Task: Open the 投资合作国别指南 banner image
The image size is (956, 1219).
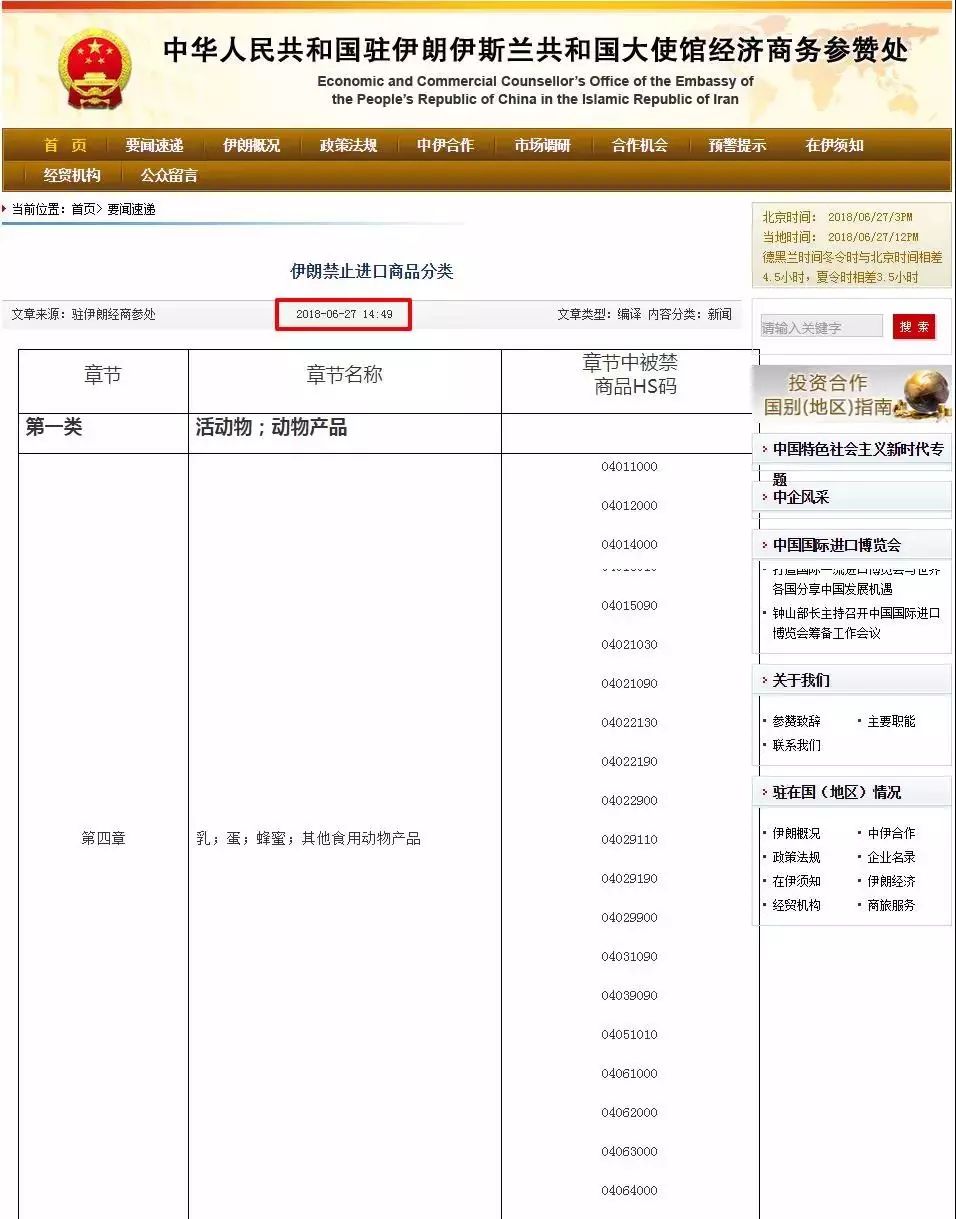Action: (850, 394)
